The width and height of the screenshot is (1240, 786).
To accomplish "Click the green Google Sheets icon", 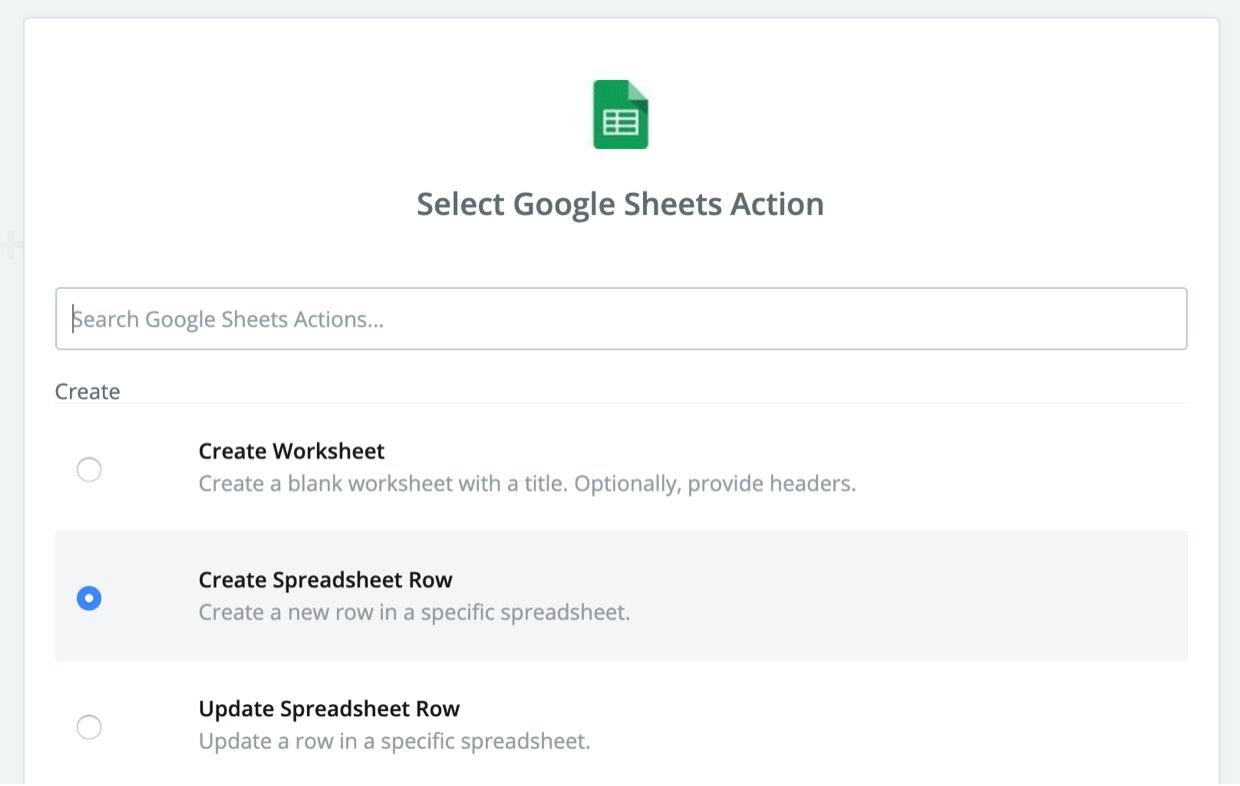I will 620,114.
